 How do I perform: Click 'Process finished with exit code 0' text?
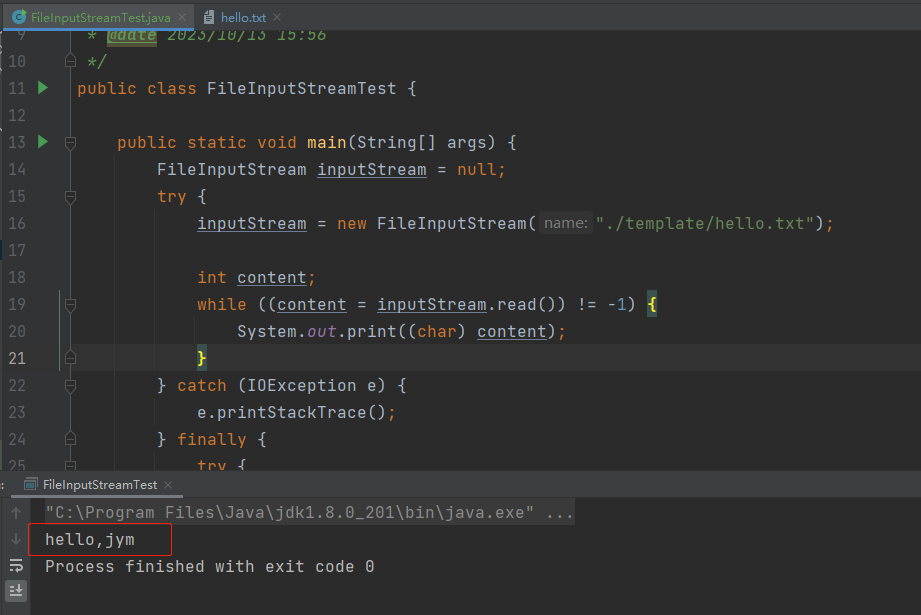(x=210, y=567)
